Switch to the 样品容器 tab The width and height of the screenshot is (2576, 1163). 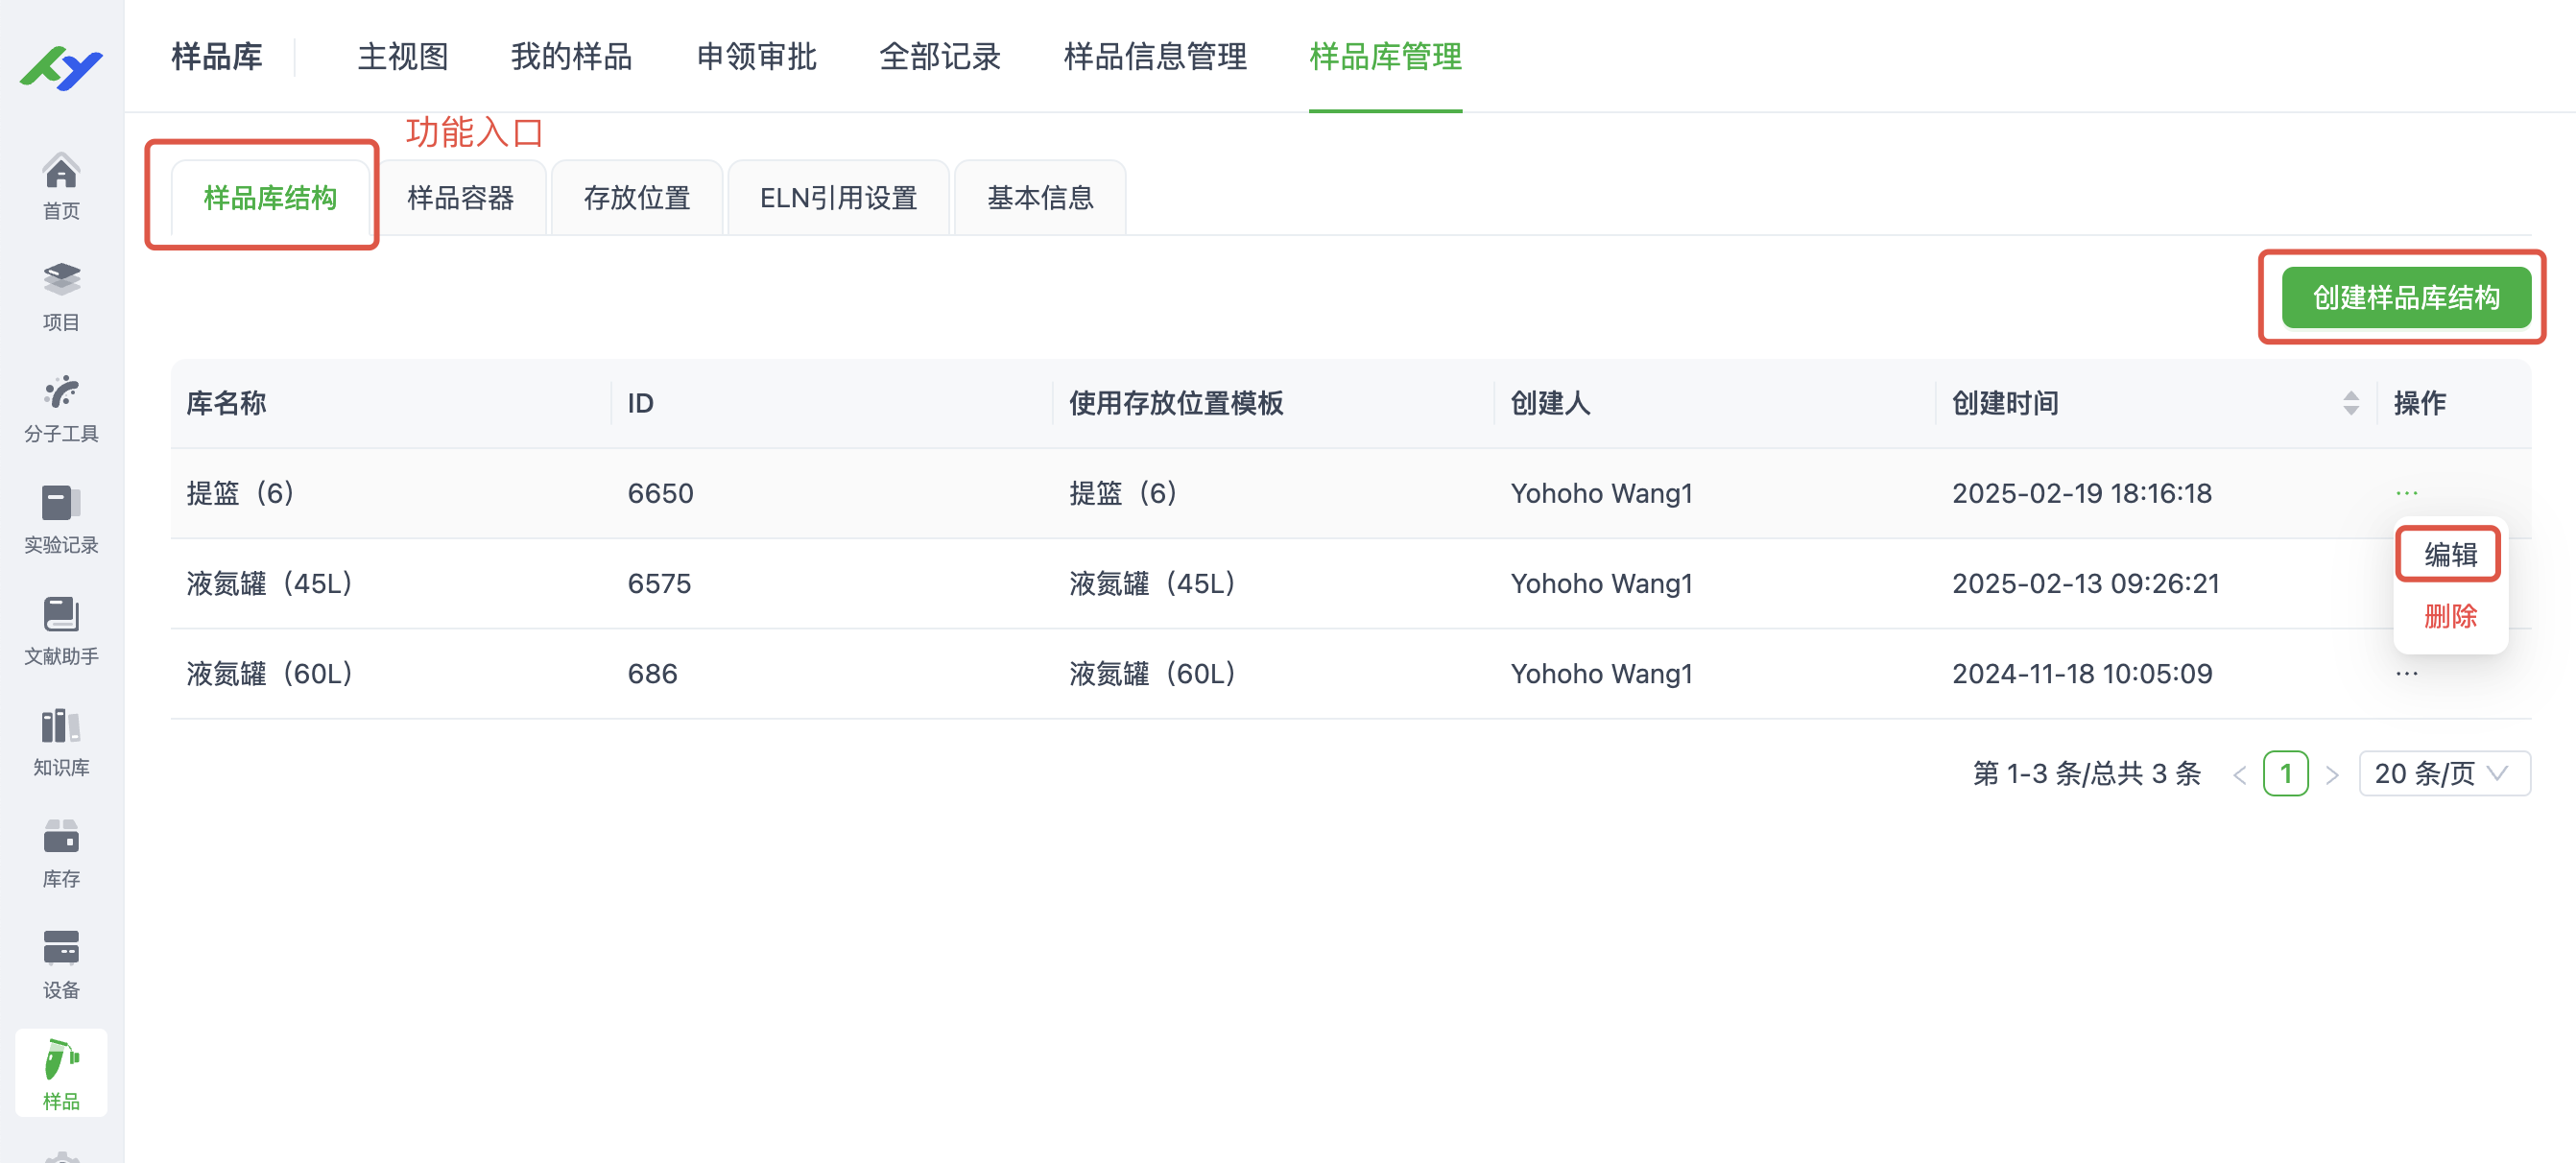point(461,198)
